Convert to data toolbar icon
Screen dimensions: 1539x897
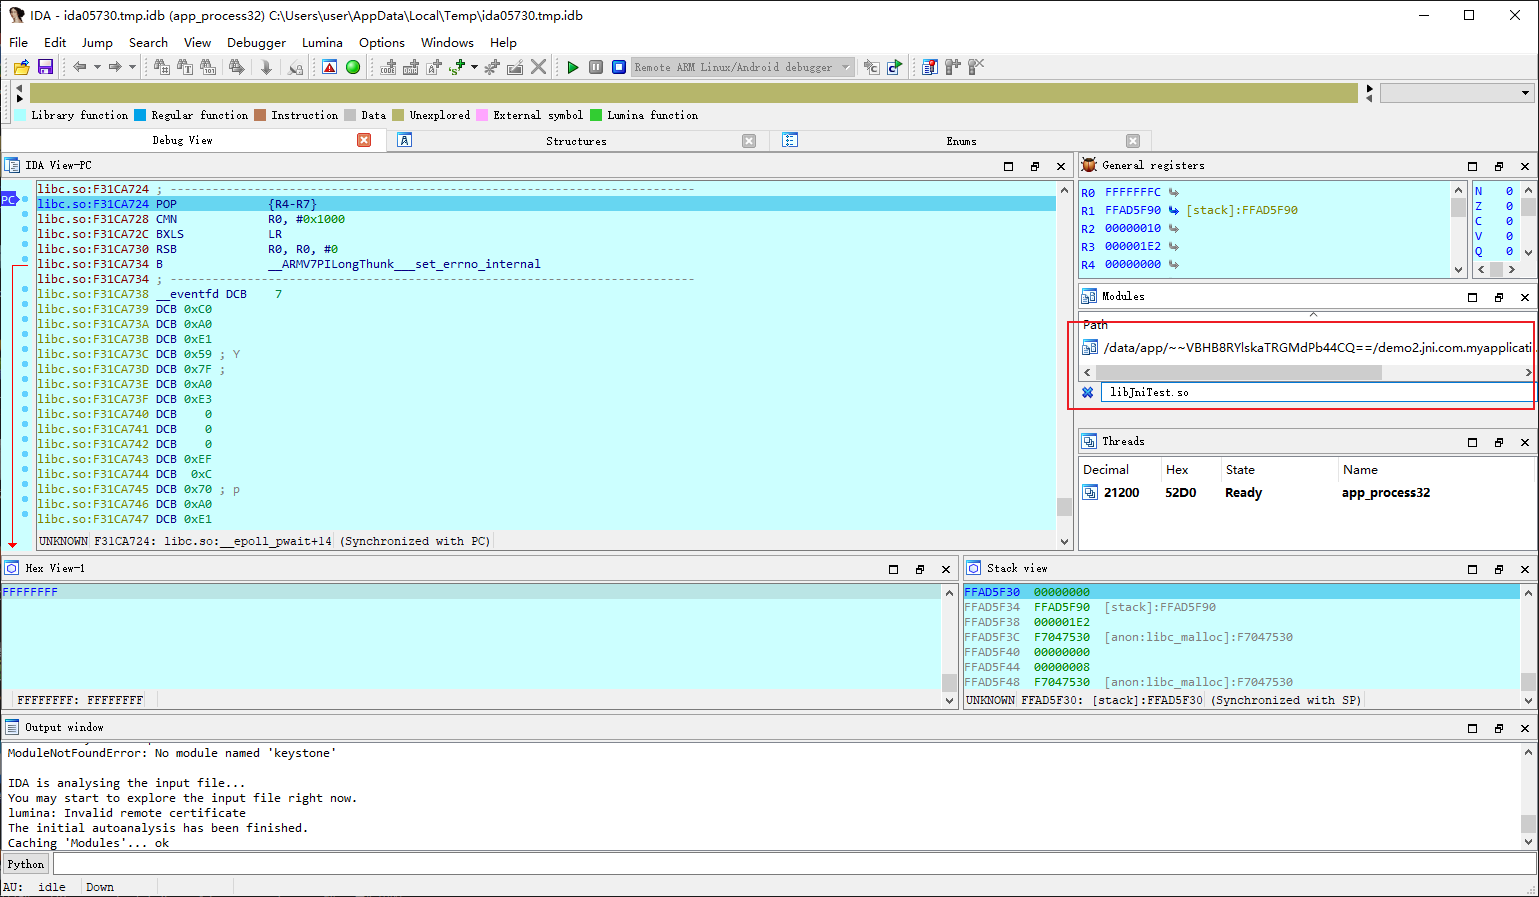coord(411,67)
